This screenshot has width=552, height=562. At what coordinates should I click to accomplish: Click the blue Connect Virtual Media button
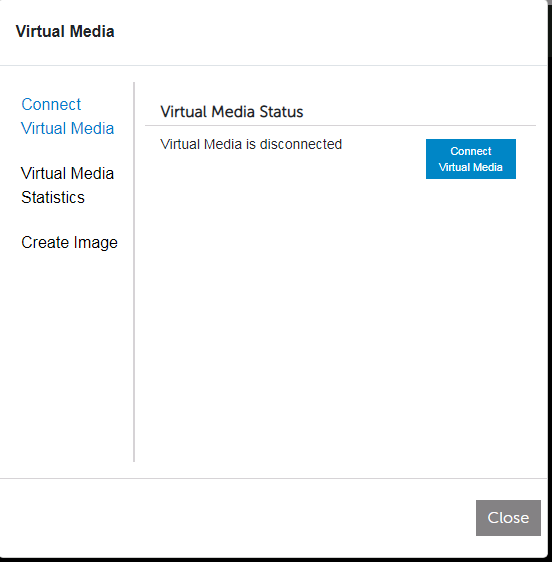click(471, 159)
